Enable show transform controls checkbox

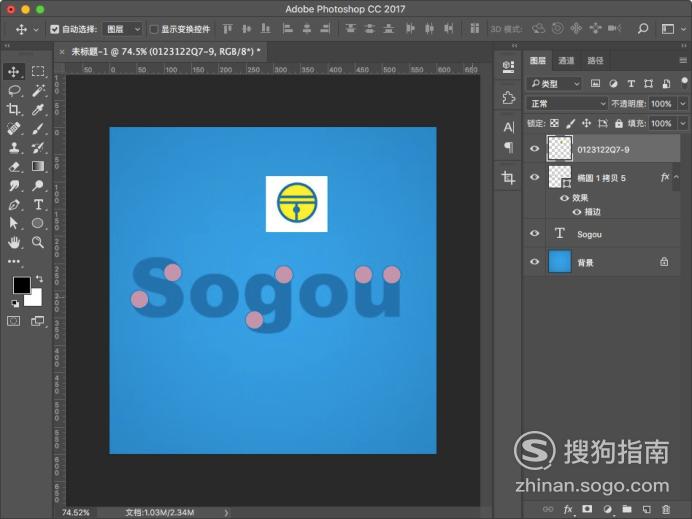coord(154,29)
